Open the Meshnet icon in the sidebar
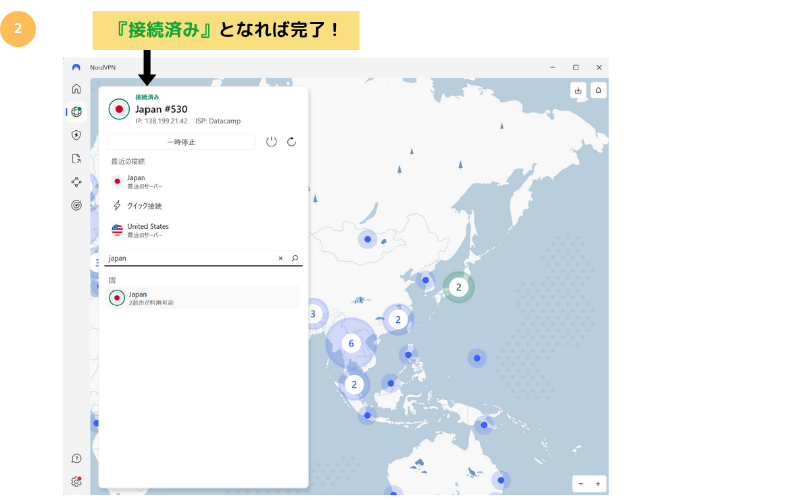Image resolution: width=800 pixels, height=500 pixels. [76, 182]
